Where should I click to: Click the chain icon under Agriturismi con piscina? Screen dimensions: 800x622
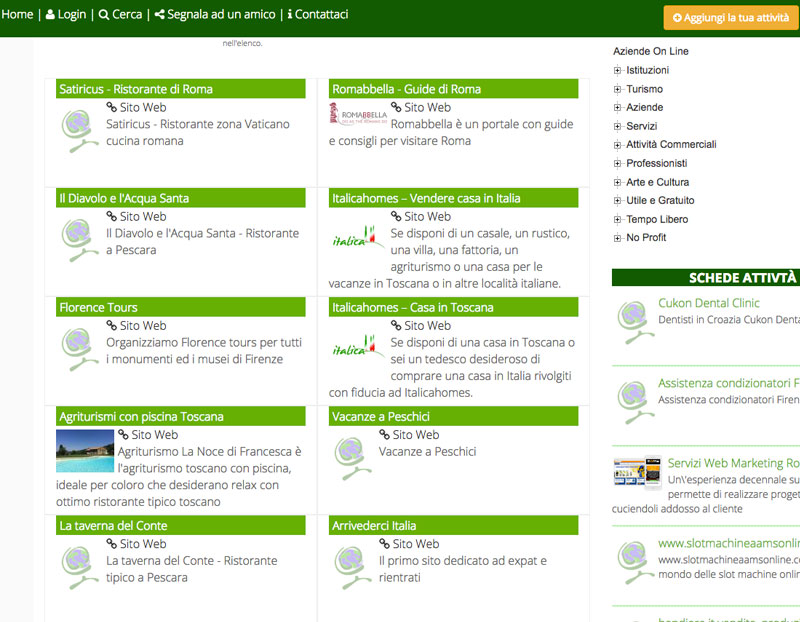123,435
